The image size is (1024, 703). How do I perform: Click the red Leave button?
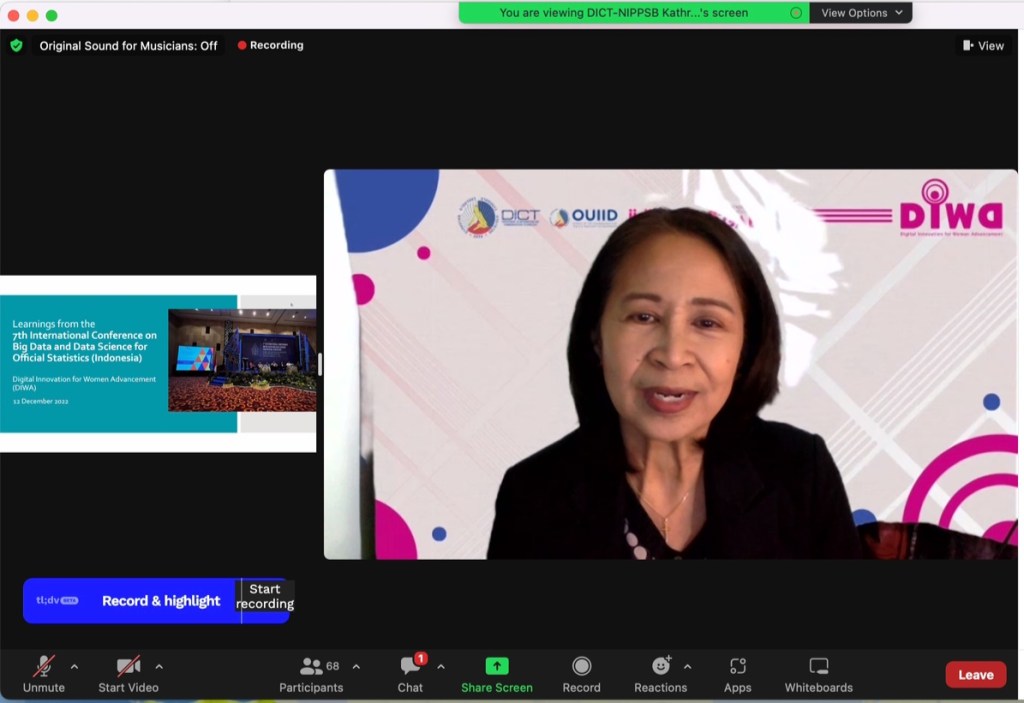[975, 674]
